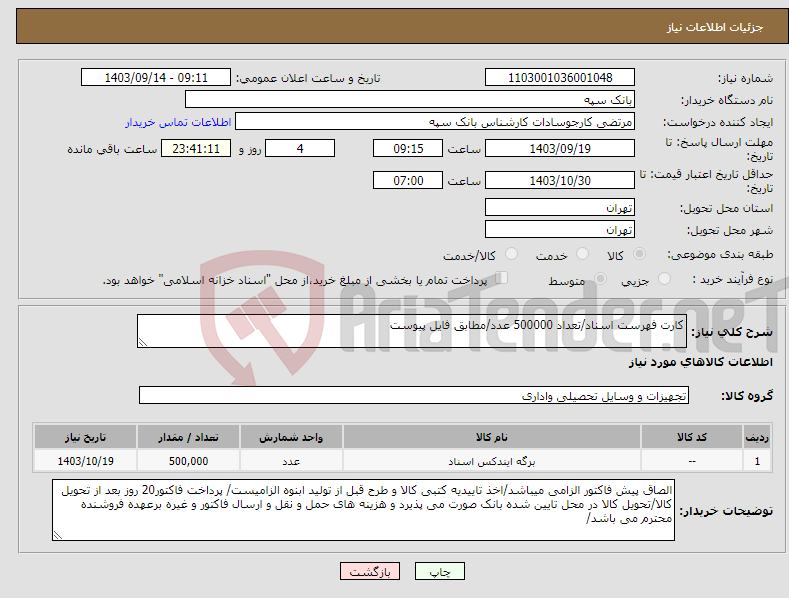Click the عدد unit cell

291,461
